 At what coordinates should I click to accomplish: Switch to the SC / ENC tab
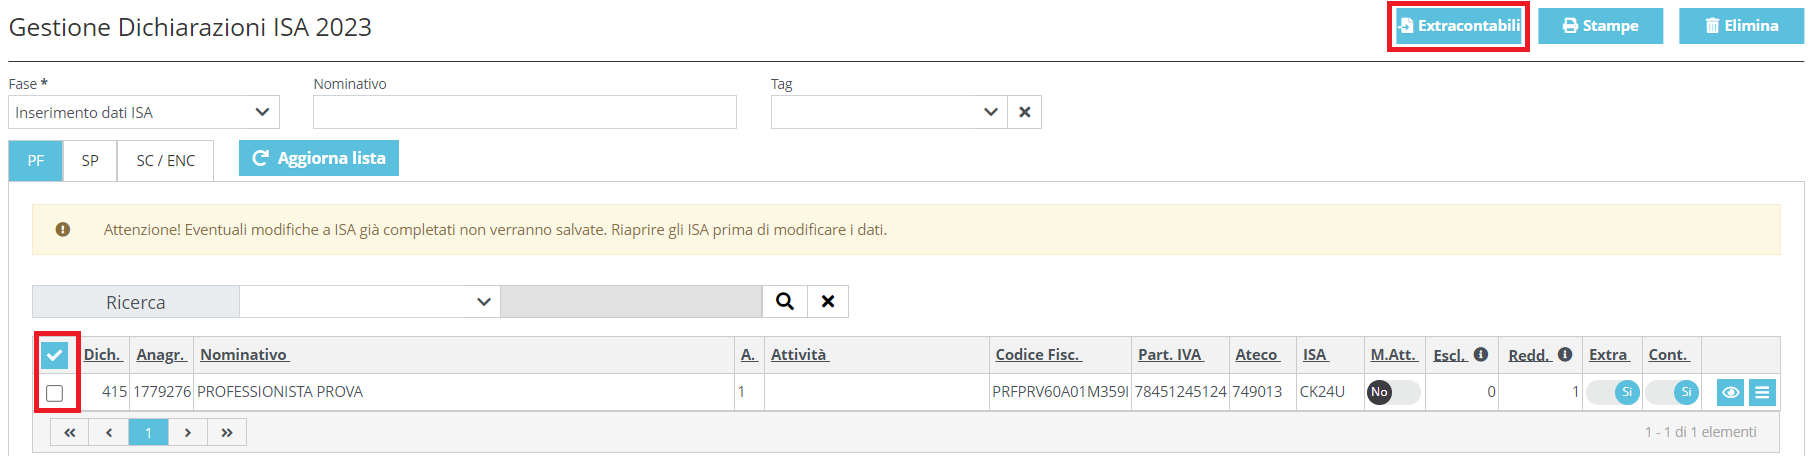pyautogui.click(x=166, y=160)
